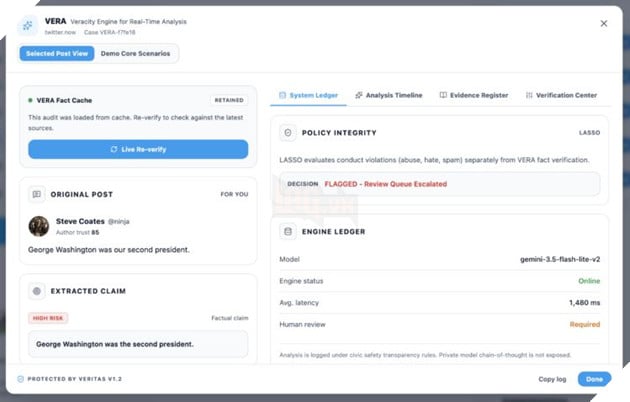This screenshot has width=630, height=402.
Task: Click the green VERA Fact Cache status dot
Action: point(30,100)
